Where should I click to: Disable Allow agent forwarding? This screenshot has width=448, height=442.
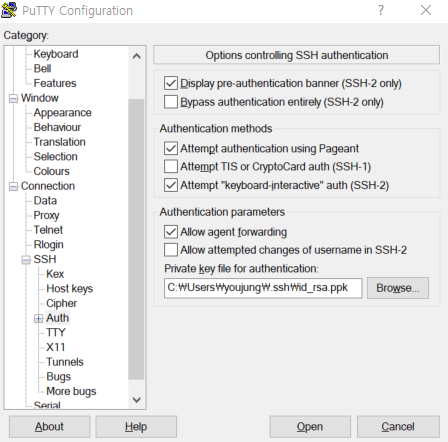pyautogui.click(x=171, y=232)
